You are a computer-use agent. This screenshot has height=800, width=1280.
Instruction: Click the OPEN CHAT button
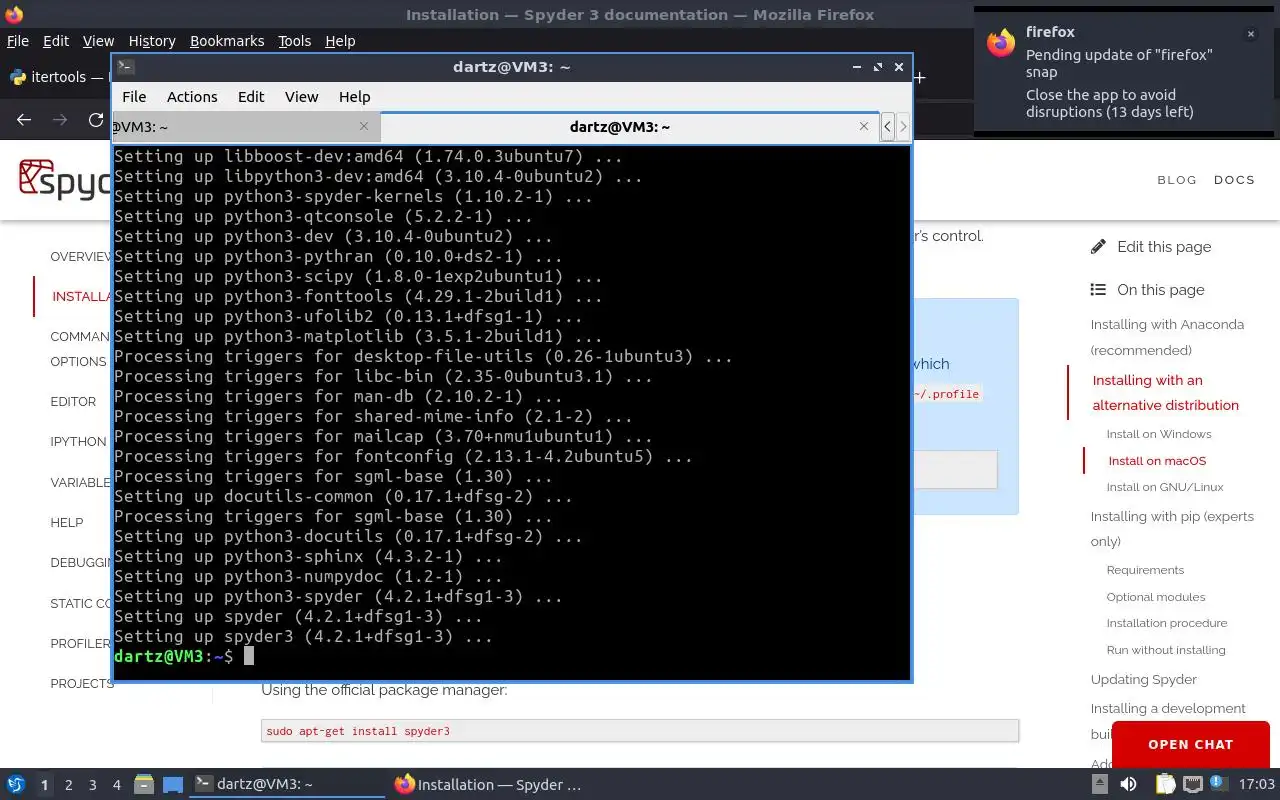coord(1190,744)
